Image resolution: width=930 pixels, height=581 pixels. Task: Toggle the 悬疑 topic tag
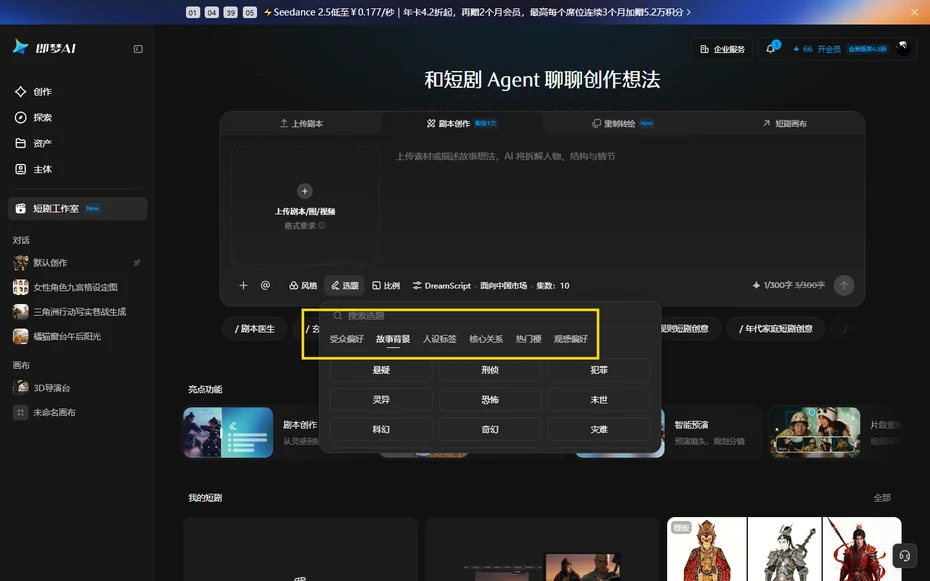tap(381, 370)
